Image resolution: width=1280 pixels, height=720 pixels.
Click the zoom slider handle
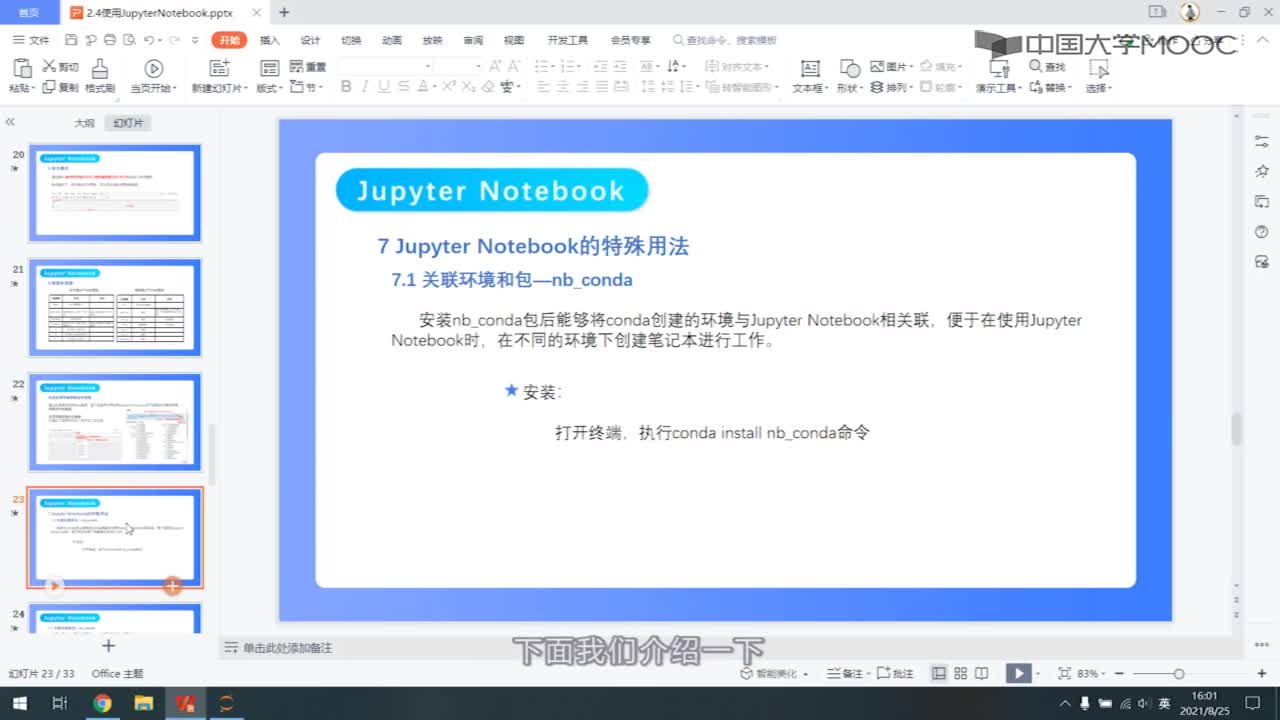[x=1179, y=673]
